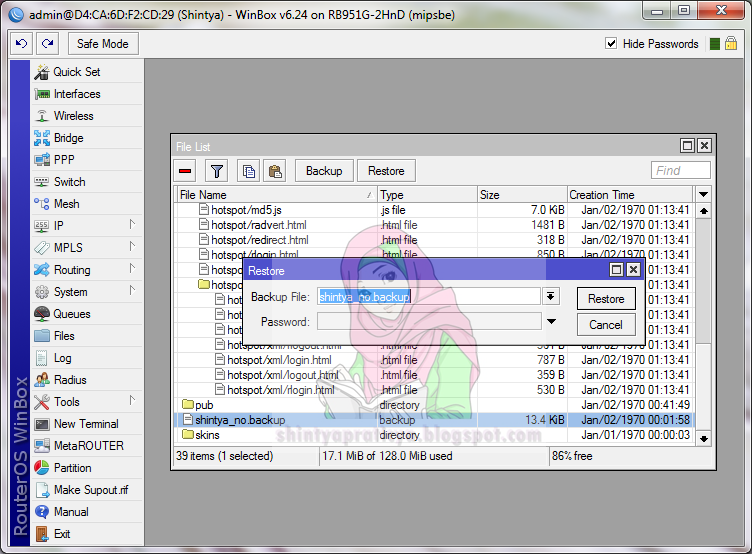Select hotspot/xml/rlogin.html file row

[435, 390]
